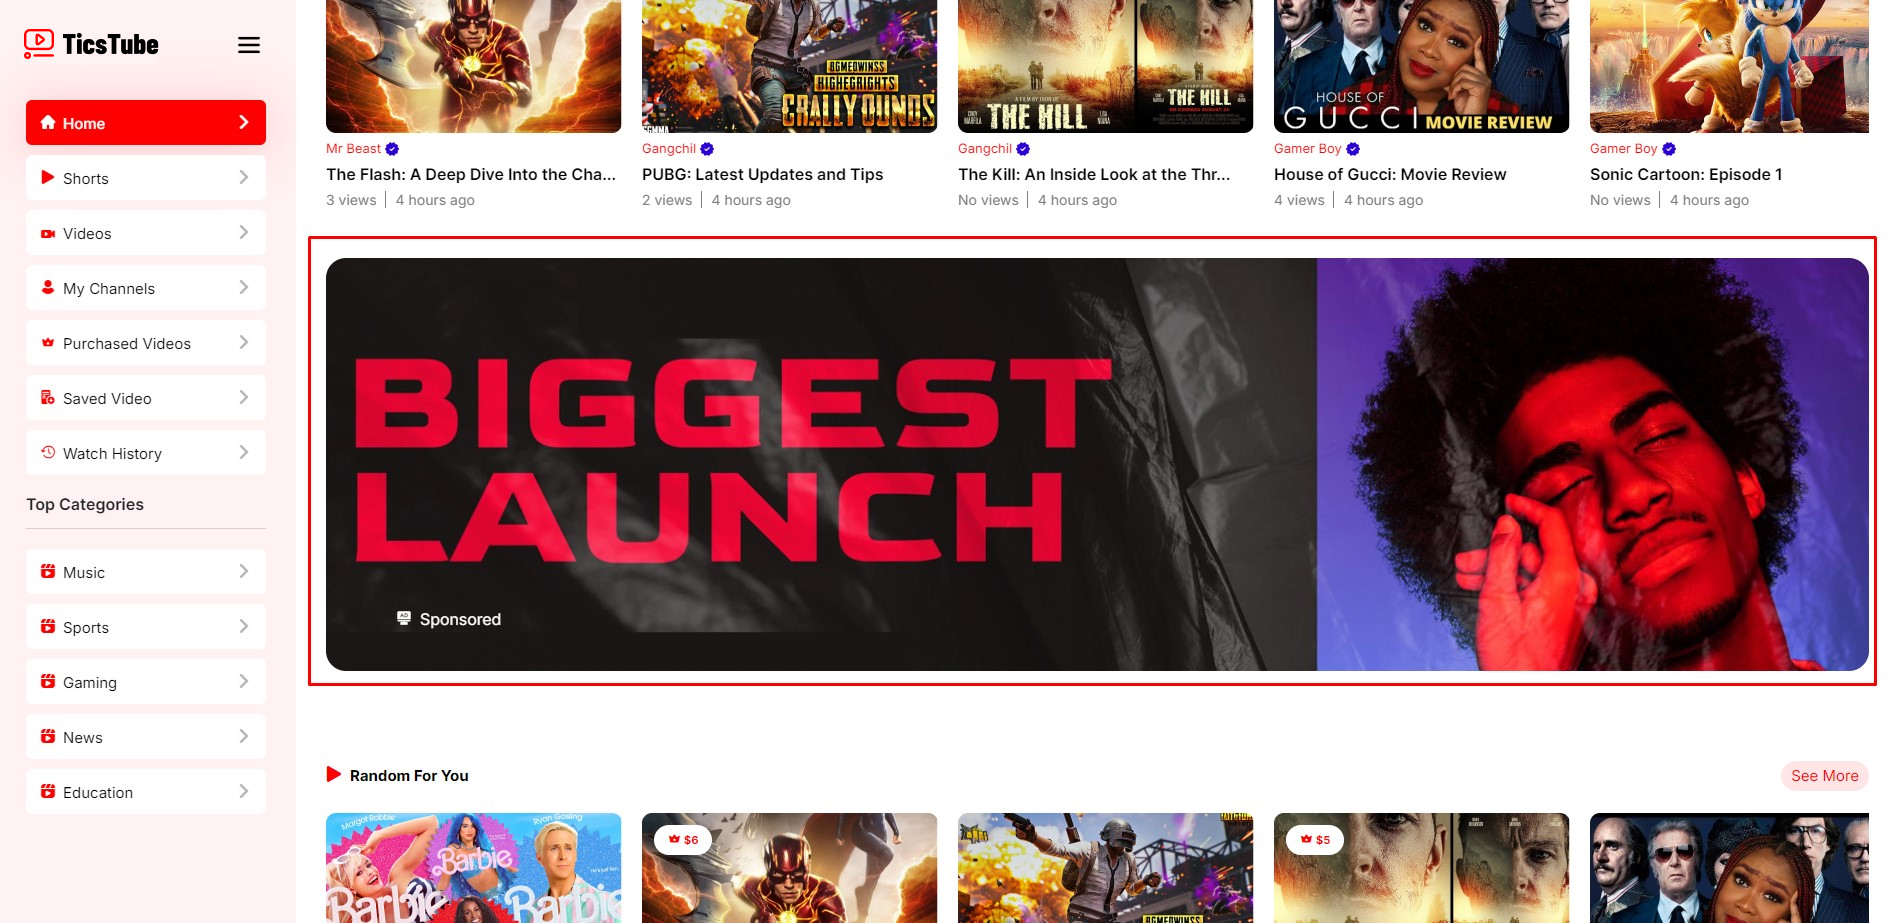Click the My Channels person icon
This screenshot has width=1892, height=923.
click(47, 288)
